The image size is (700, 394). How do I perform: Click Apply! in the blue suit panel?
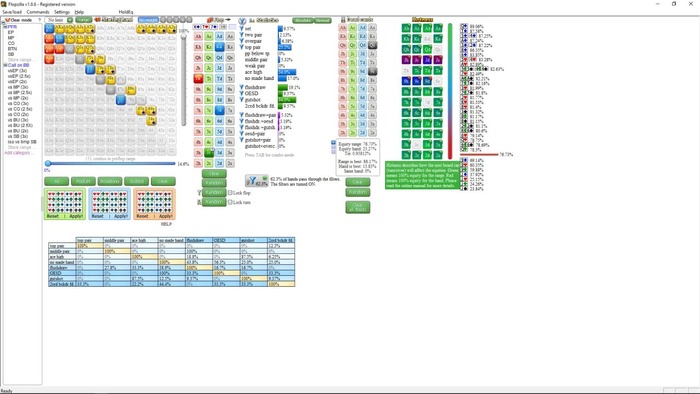coord(121,216)
